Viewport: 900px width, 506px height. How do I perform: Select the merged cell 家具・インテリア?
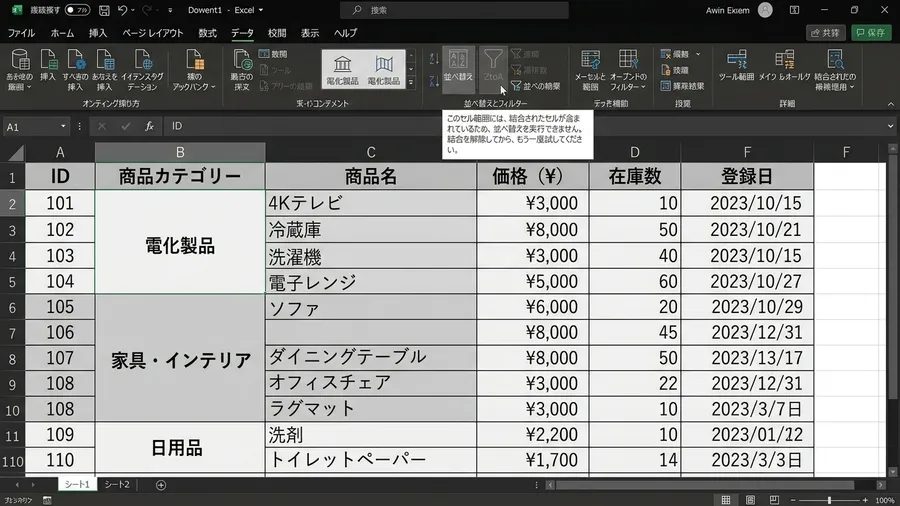coord(180,358)
